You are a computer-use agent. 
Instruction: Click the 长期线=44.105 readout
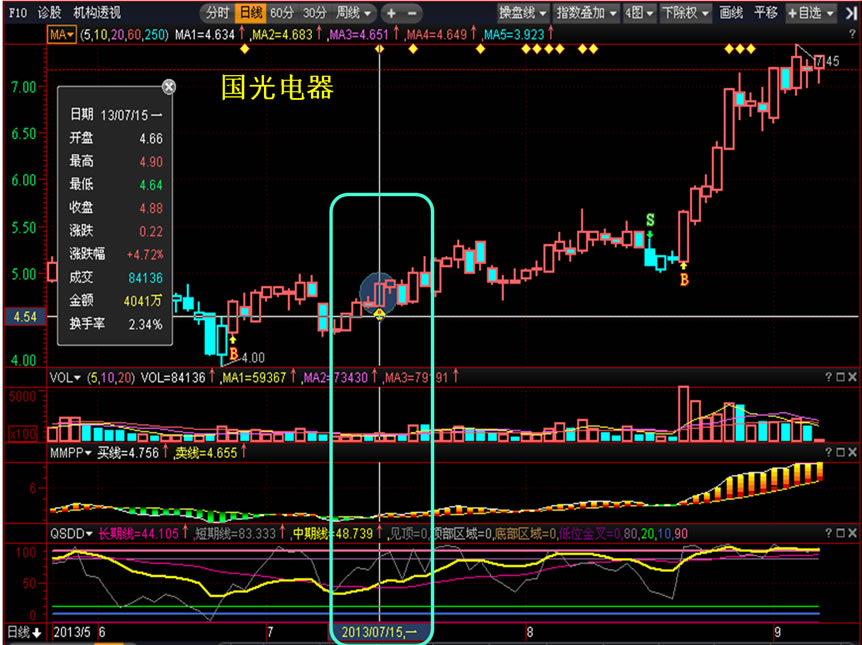tap(139, 533)
